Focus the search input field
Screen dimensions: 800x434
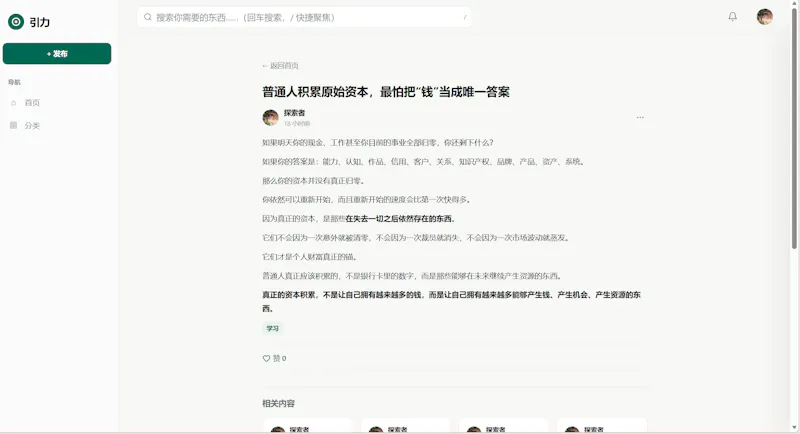point(304,17)
